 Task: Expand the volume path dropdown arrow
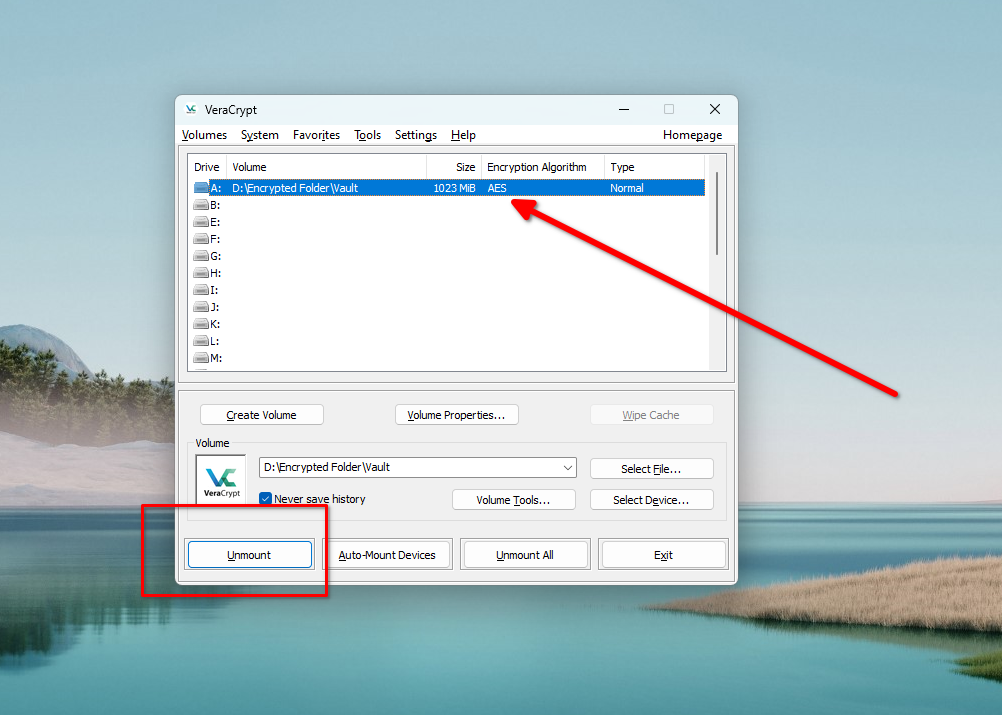(x=567, y=468)
